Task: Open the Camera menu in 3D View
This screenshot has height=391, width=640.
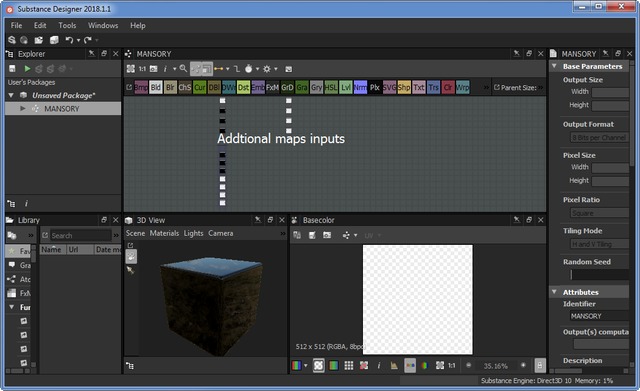Action: [x=221, y=233]
